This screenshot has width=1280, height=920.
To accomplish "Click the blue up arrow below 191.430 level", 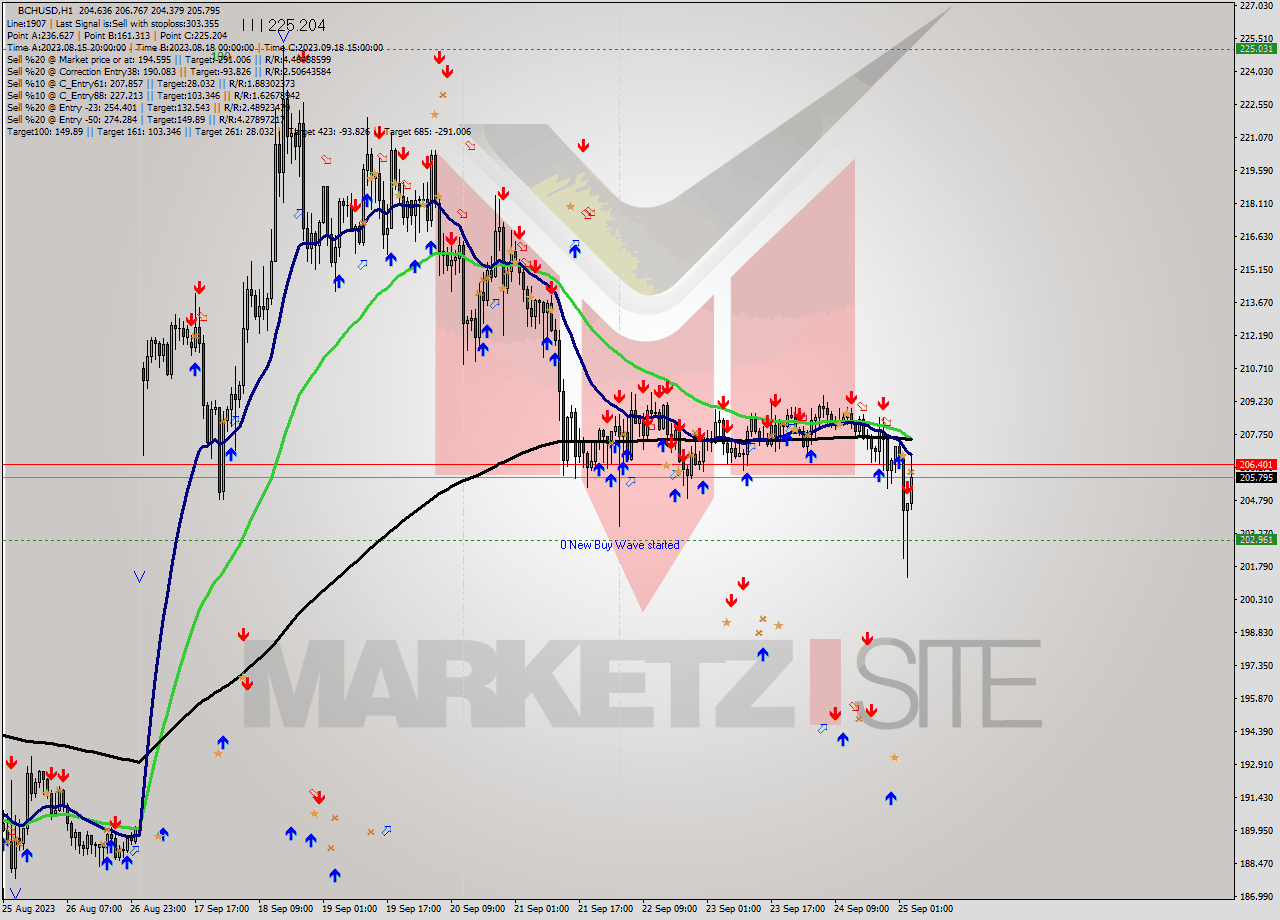I will pyautogui.click(x=891, y=798).
